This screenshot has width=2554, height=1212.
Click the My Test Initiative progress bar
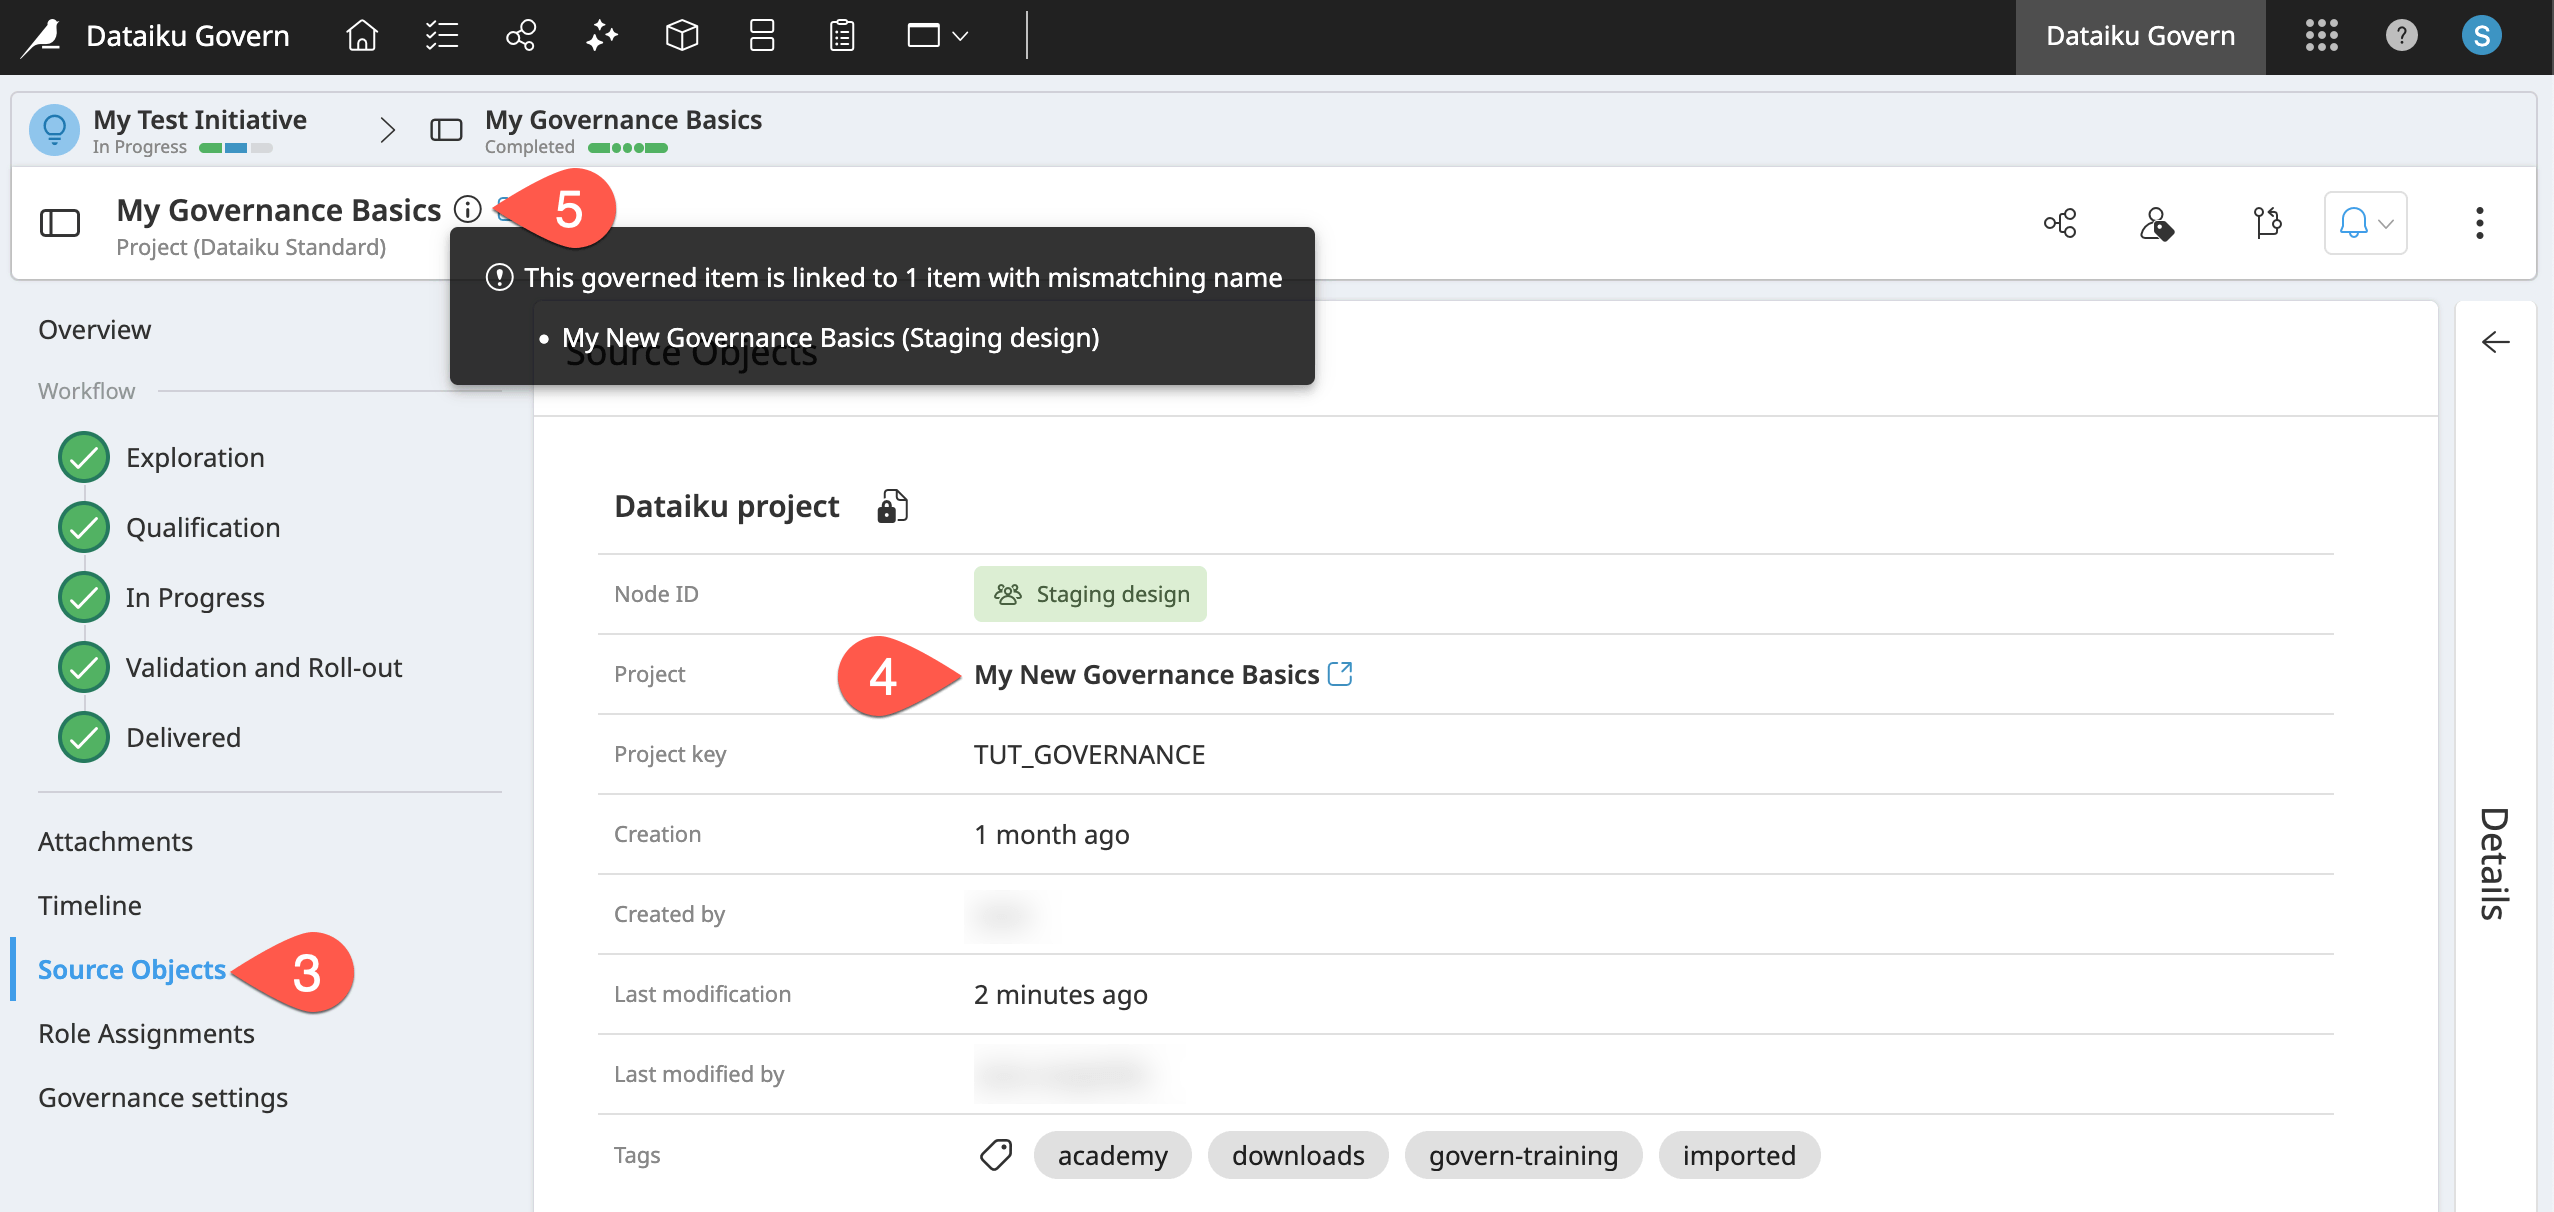[235, 146]
